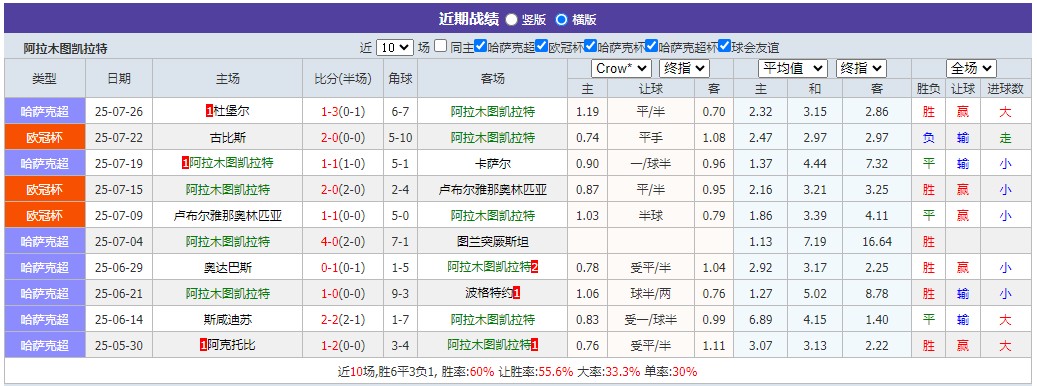Click the 近期战绩 title
This screenshot has width=1037, height=386.
tap(469, 19)
